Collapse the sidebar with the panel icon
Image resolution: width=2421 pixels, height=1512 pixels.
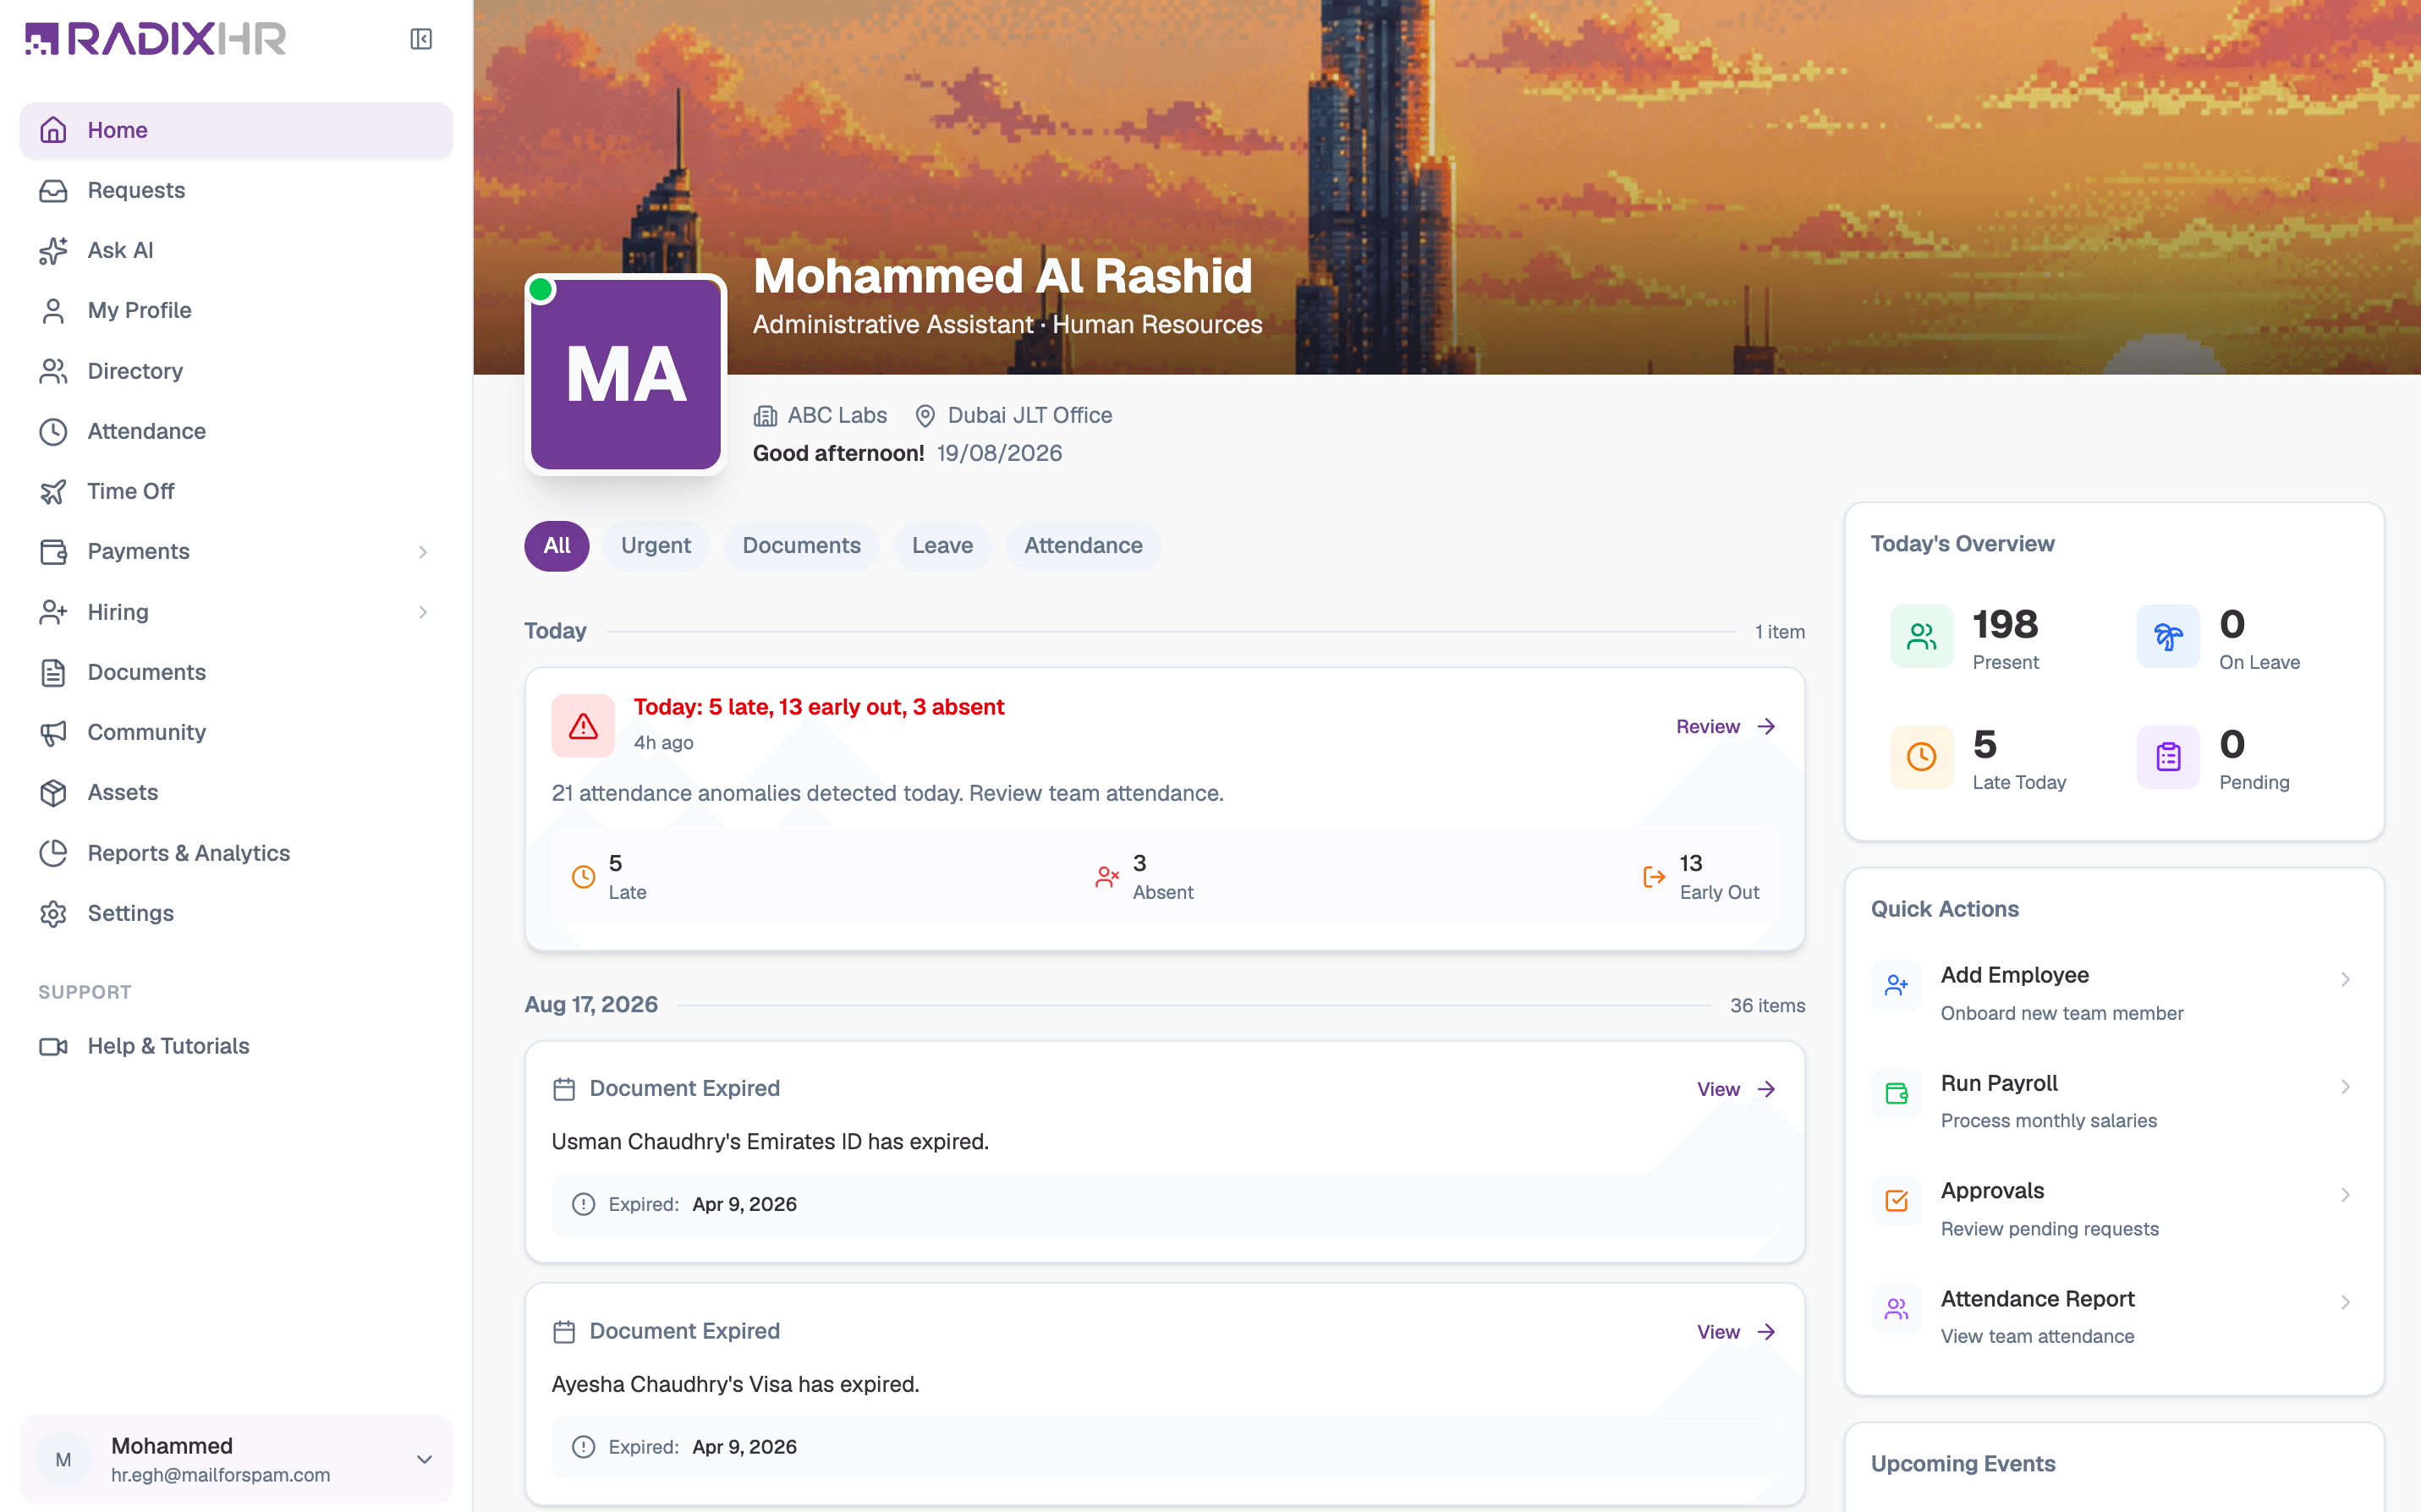click(421, 39)
